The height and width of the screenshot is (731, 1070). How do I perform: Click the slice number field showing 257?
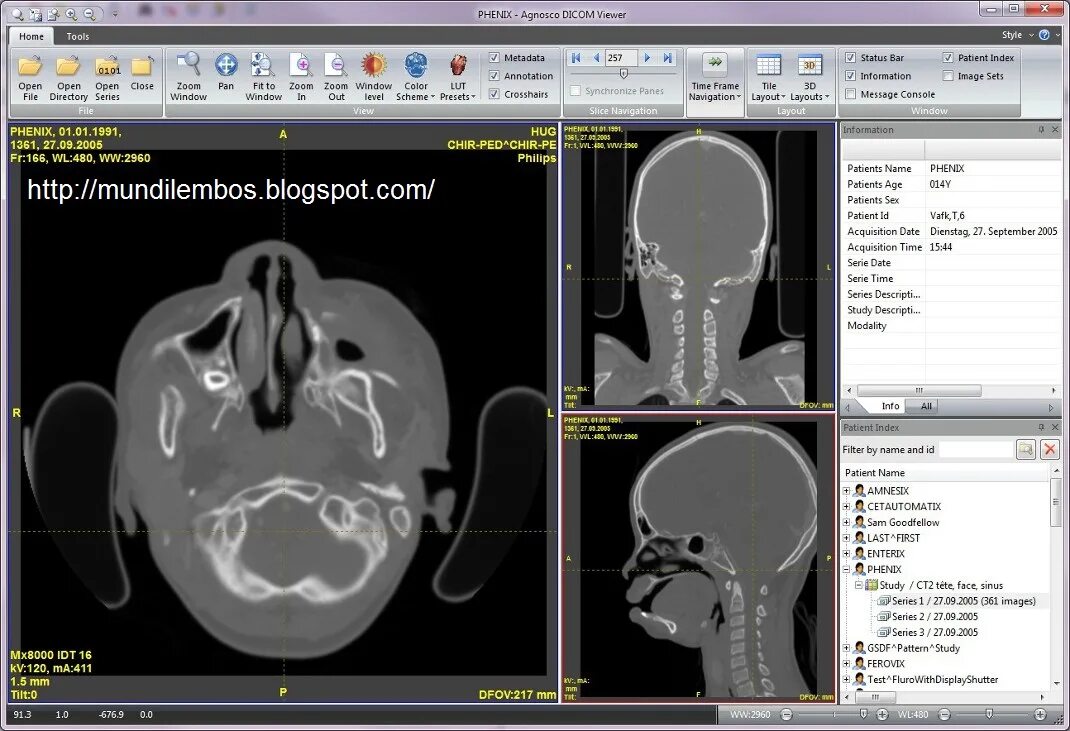pos(620,58)
